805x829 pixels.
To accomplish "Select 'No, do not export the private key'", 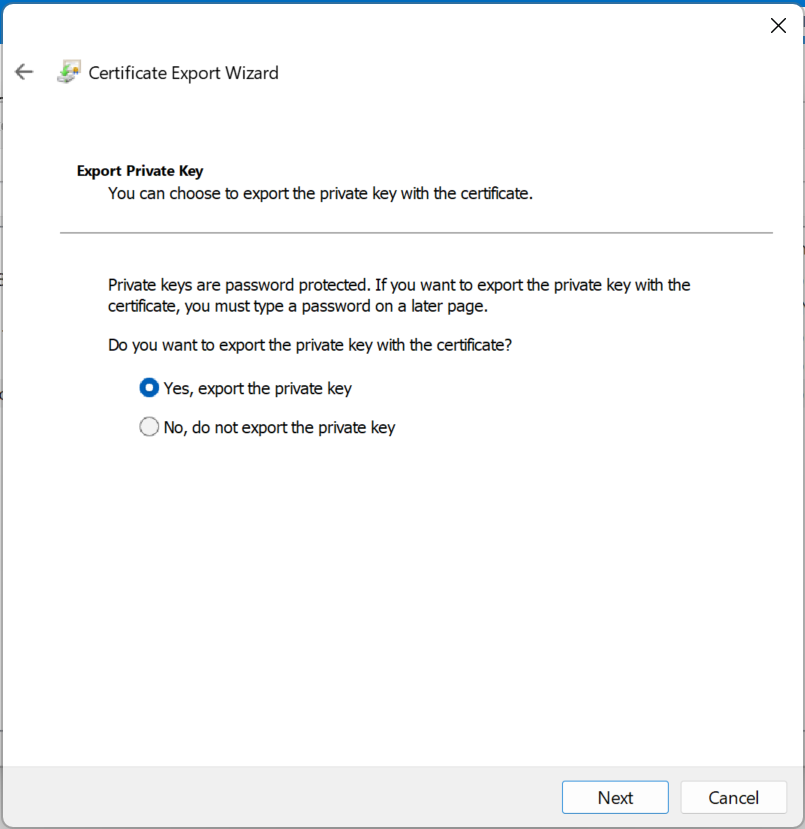I will coord(267,427).
